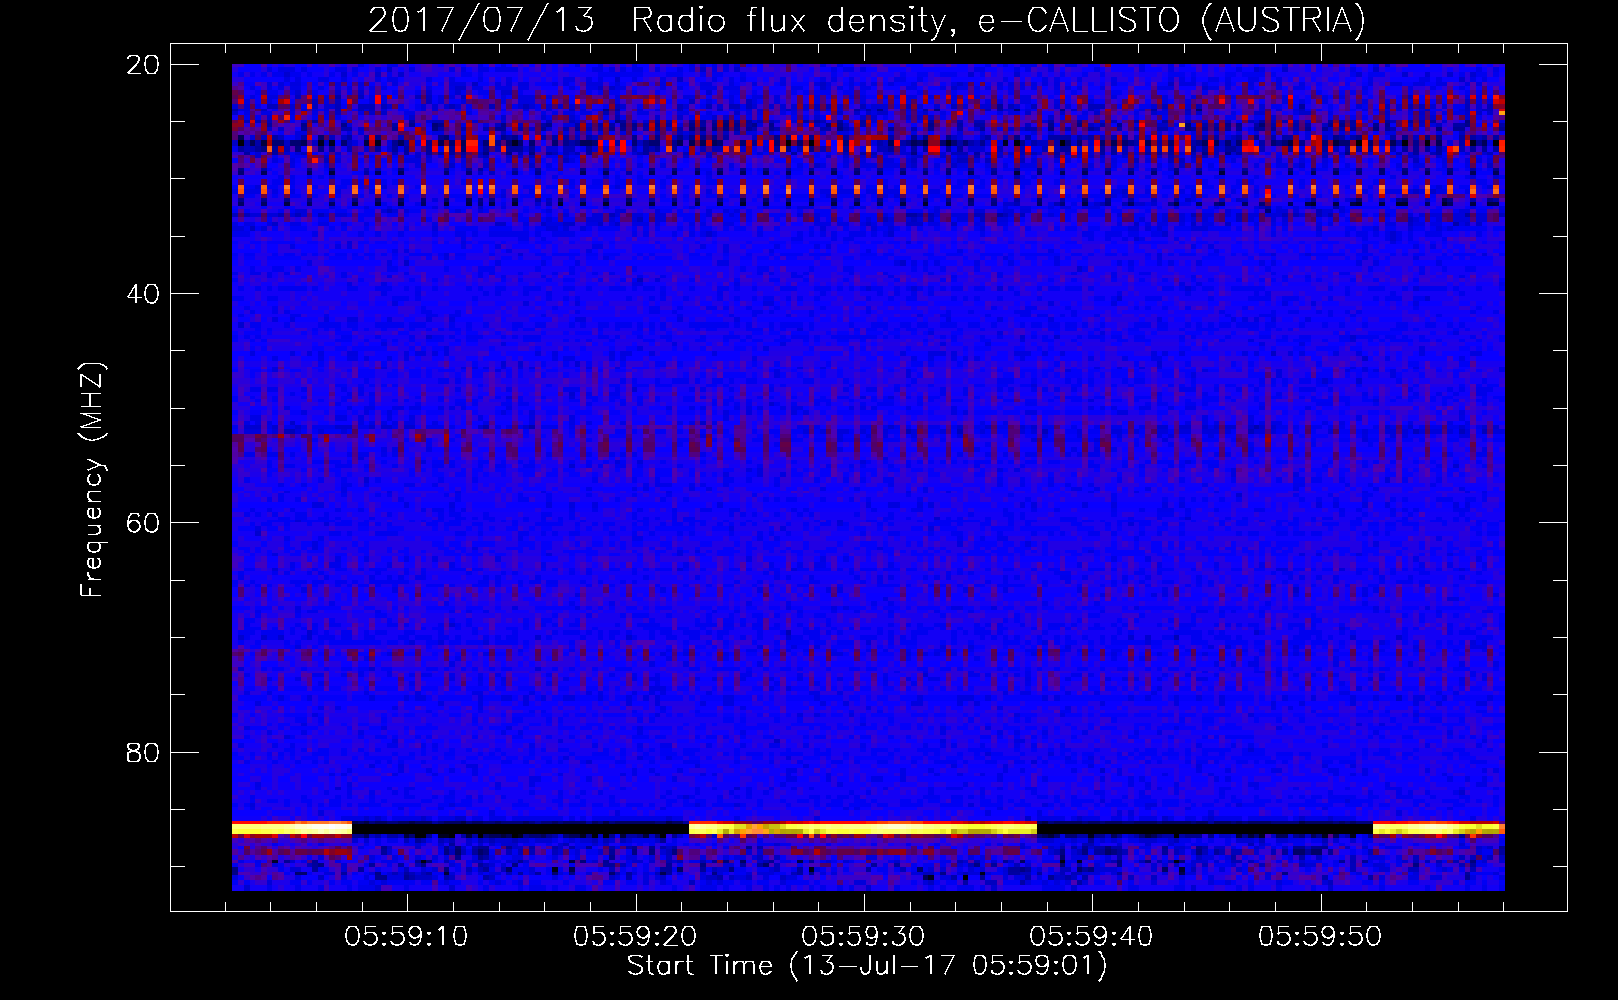Click the 05:59:30 time tick label
Screen dimensions: 1618x1000
point(864,936)
